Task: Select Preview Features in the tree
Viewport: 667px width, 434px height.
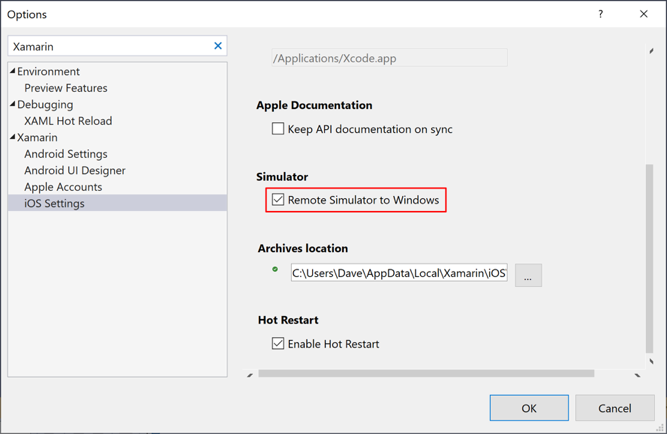Action: [66, 88]
